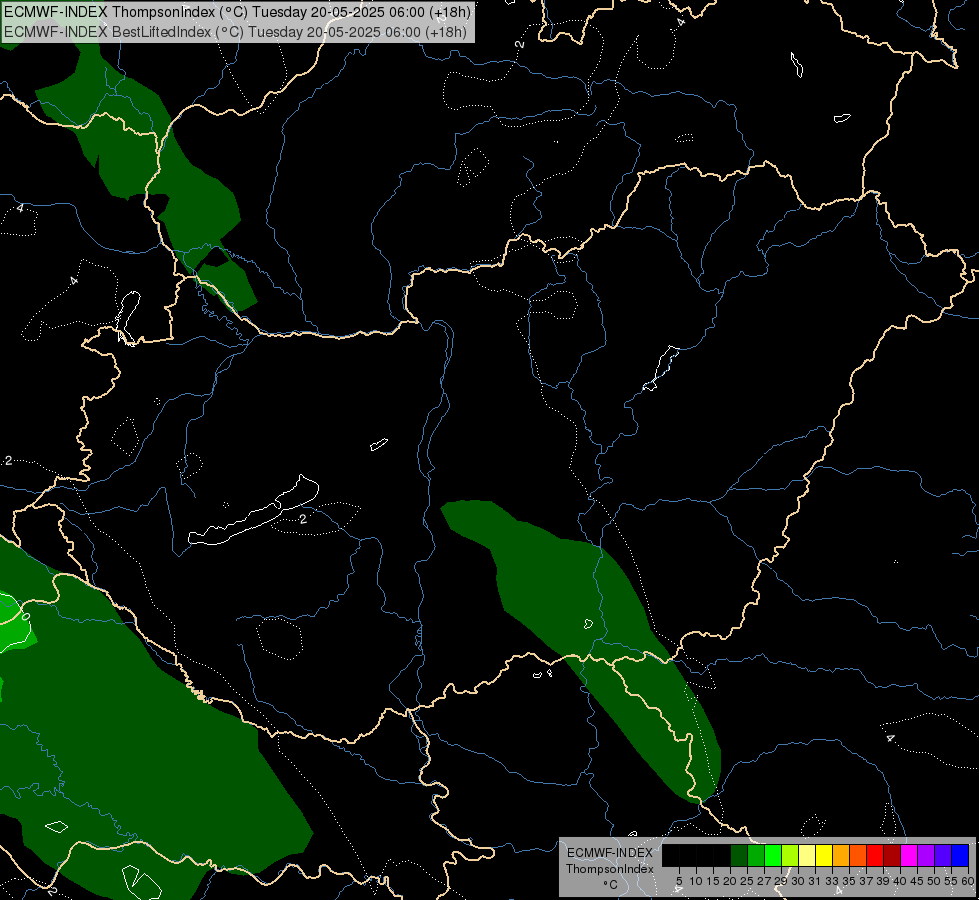Select the purple 45-50 legend swatch

point(926,855)
